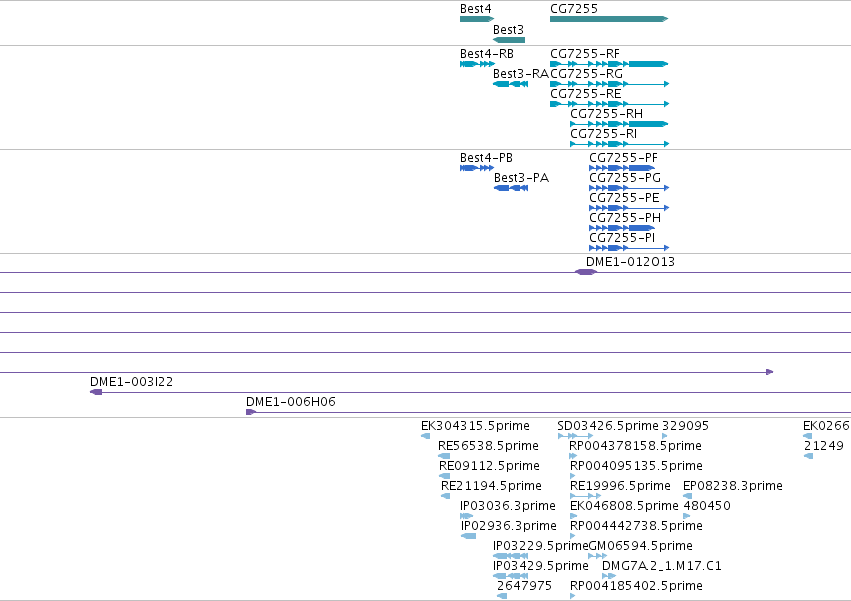Click the IP02936.3prime EST glyph
The width and height of the screenshot is (851, 601).
468,536
